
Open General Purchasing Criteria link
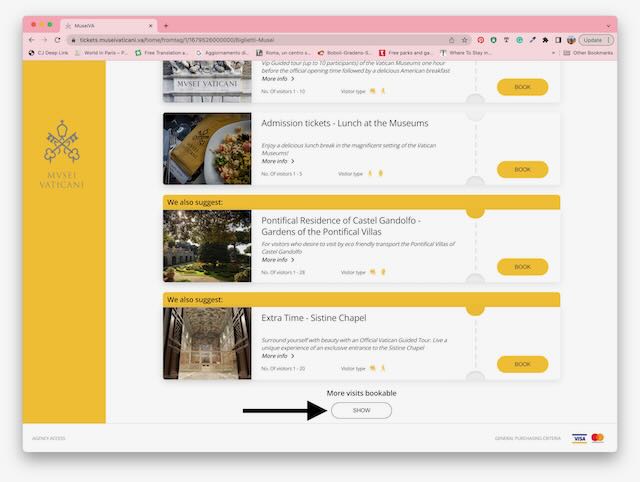(x=528, y=438)
